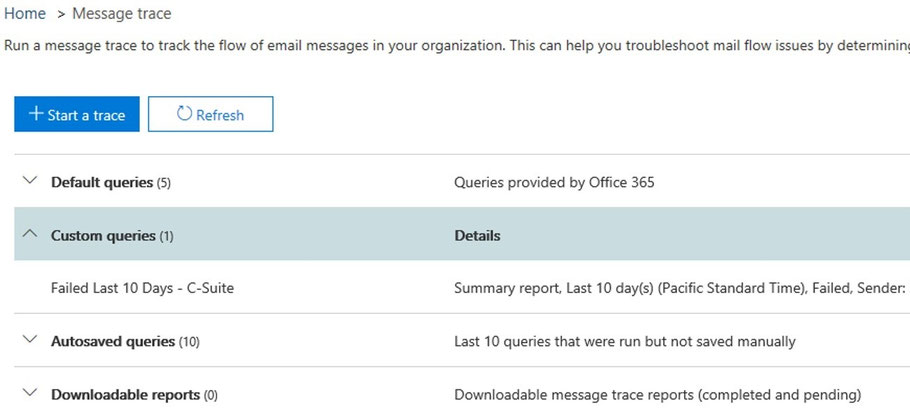The image size is (910, 408).
Task: Click the plus icon on Start a trace
Action: pyautogui.click(x=37, y=114)
